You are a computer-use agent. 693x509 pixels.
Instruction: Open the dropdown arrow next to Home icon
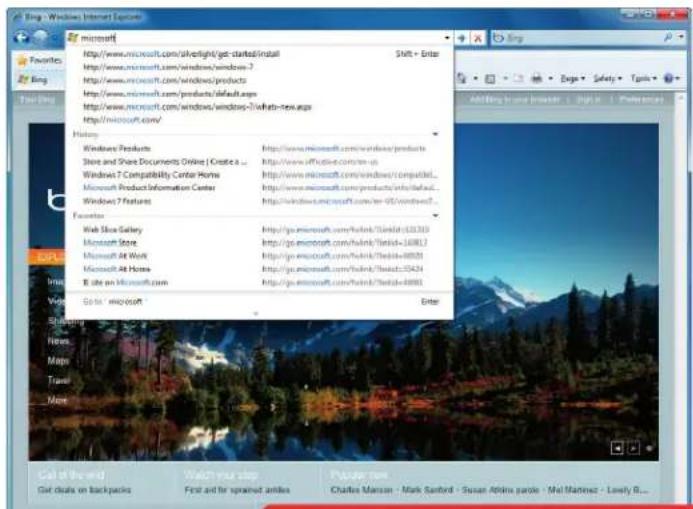click(476, 79)
